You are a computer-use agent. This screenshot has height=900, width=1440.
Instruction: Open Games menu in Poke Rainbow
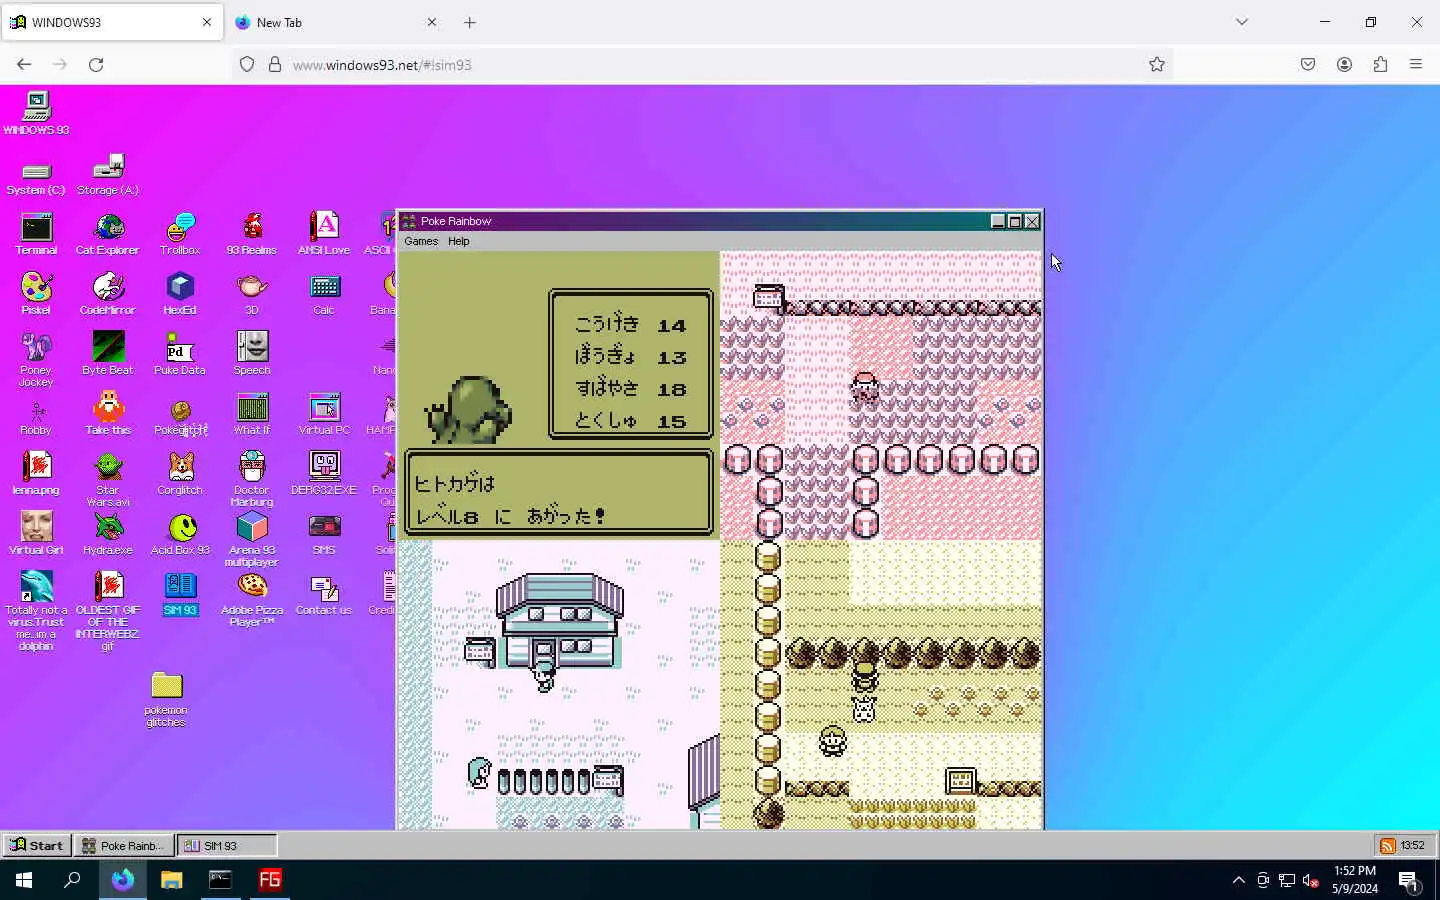click(421, 241)
